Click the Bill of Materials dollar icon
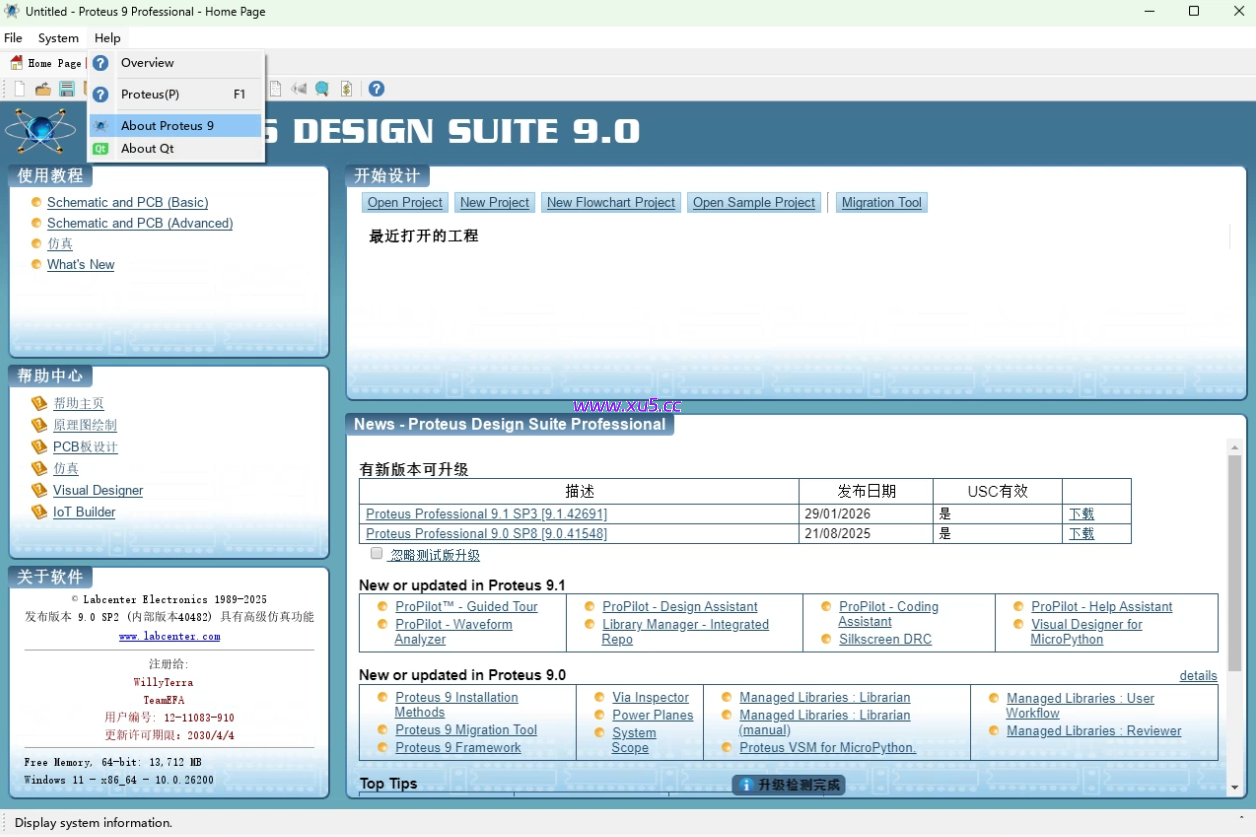Viewport: 1256px width, 837px height. coord(346,89)
